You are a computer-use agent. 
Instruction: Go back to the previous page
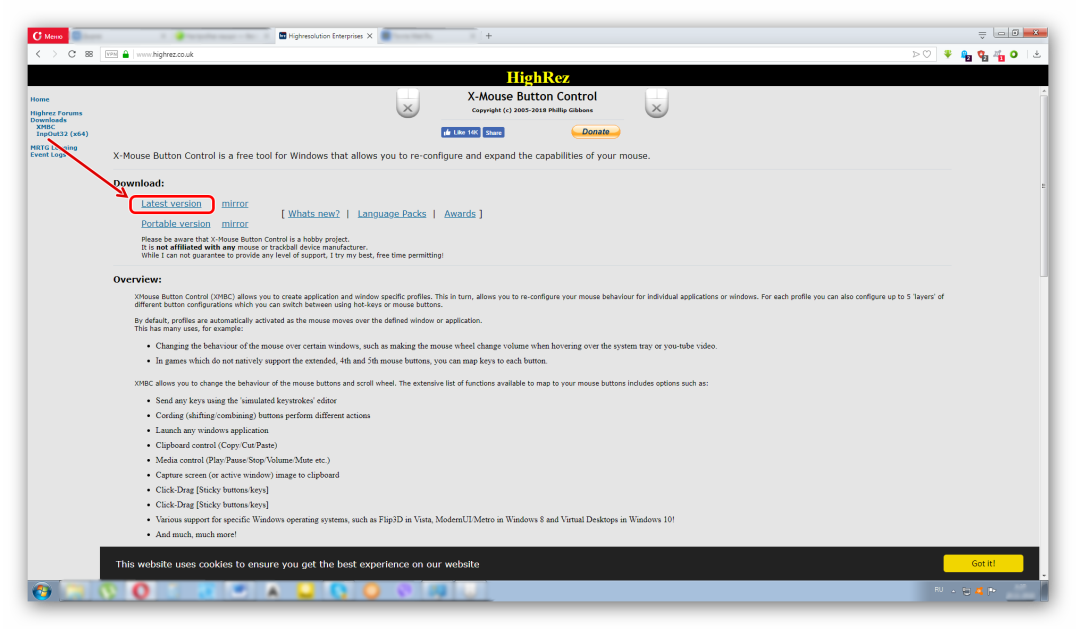[x=38, y=54]
